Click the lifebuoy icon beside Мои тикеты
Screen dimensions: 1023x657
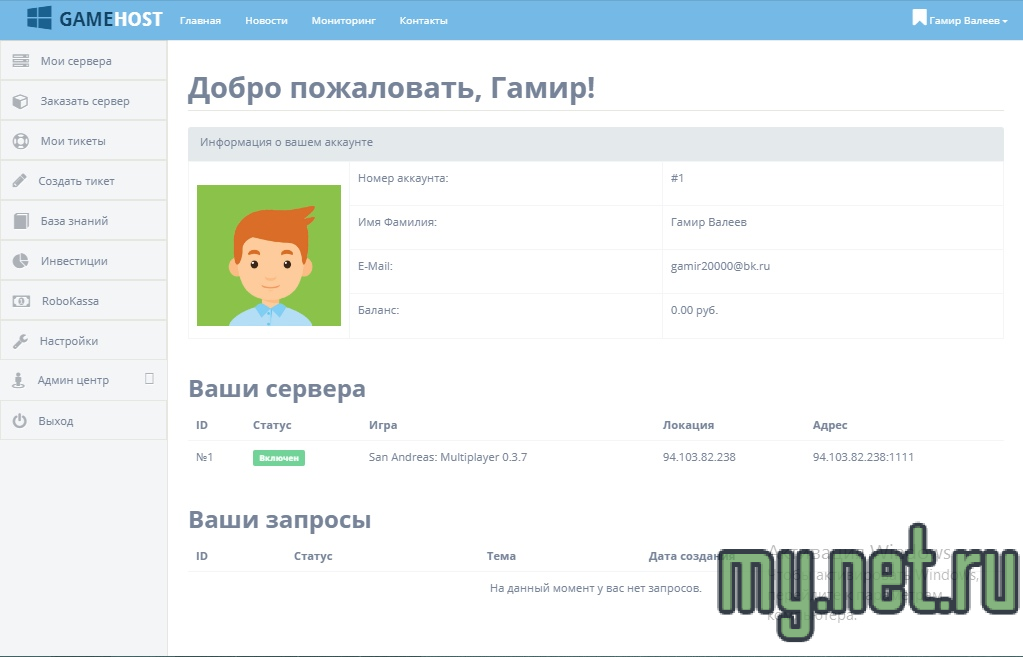pos(20,141)
